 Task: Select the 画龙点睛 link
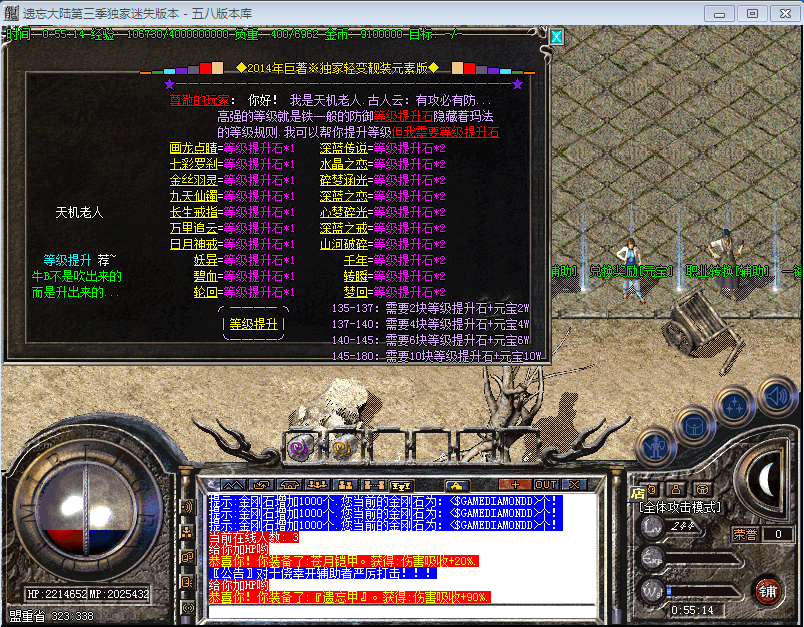[194, 149]
